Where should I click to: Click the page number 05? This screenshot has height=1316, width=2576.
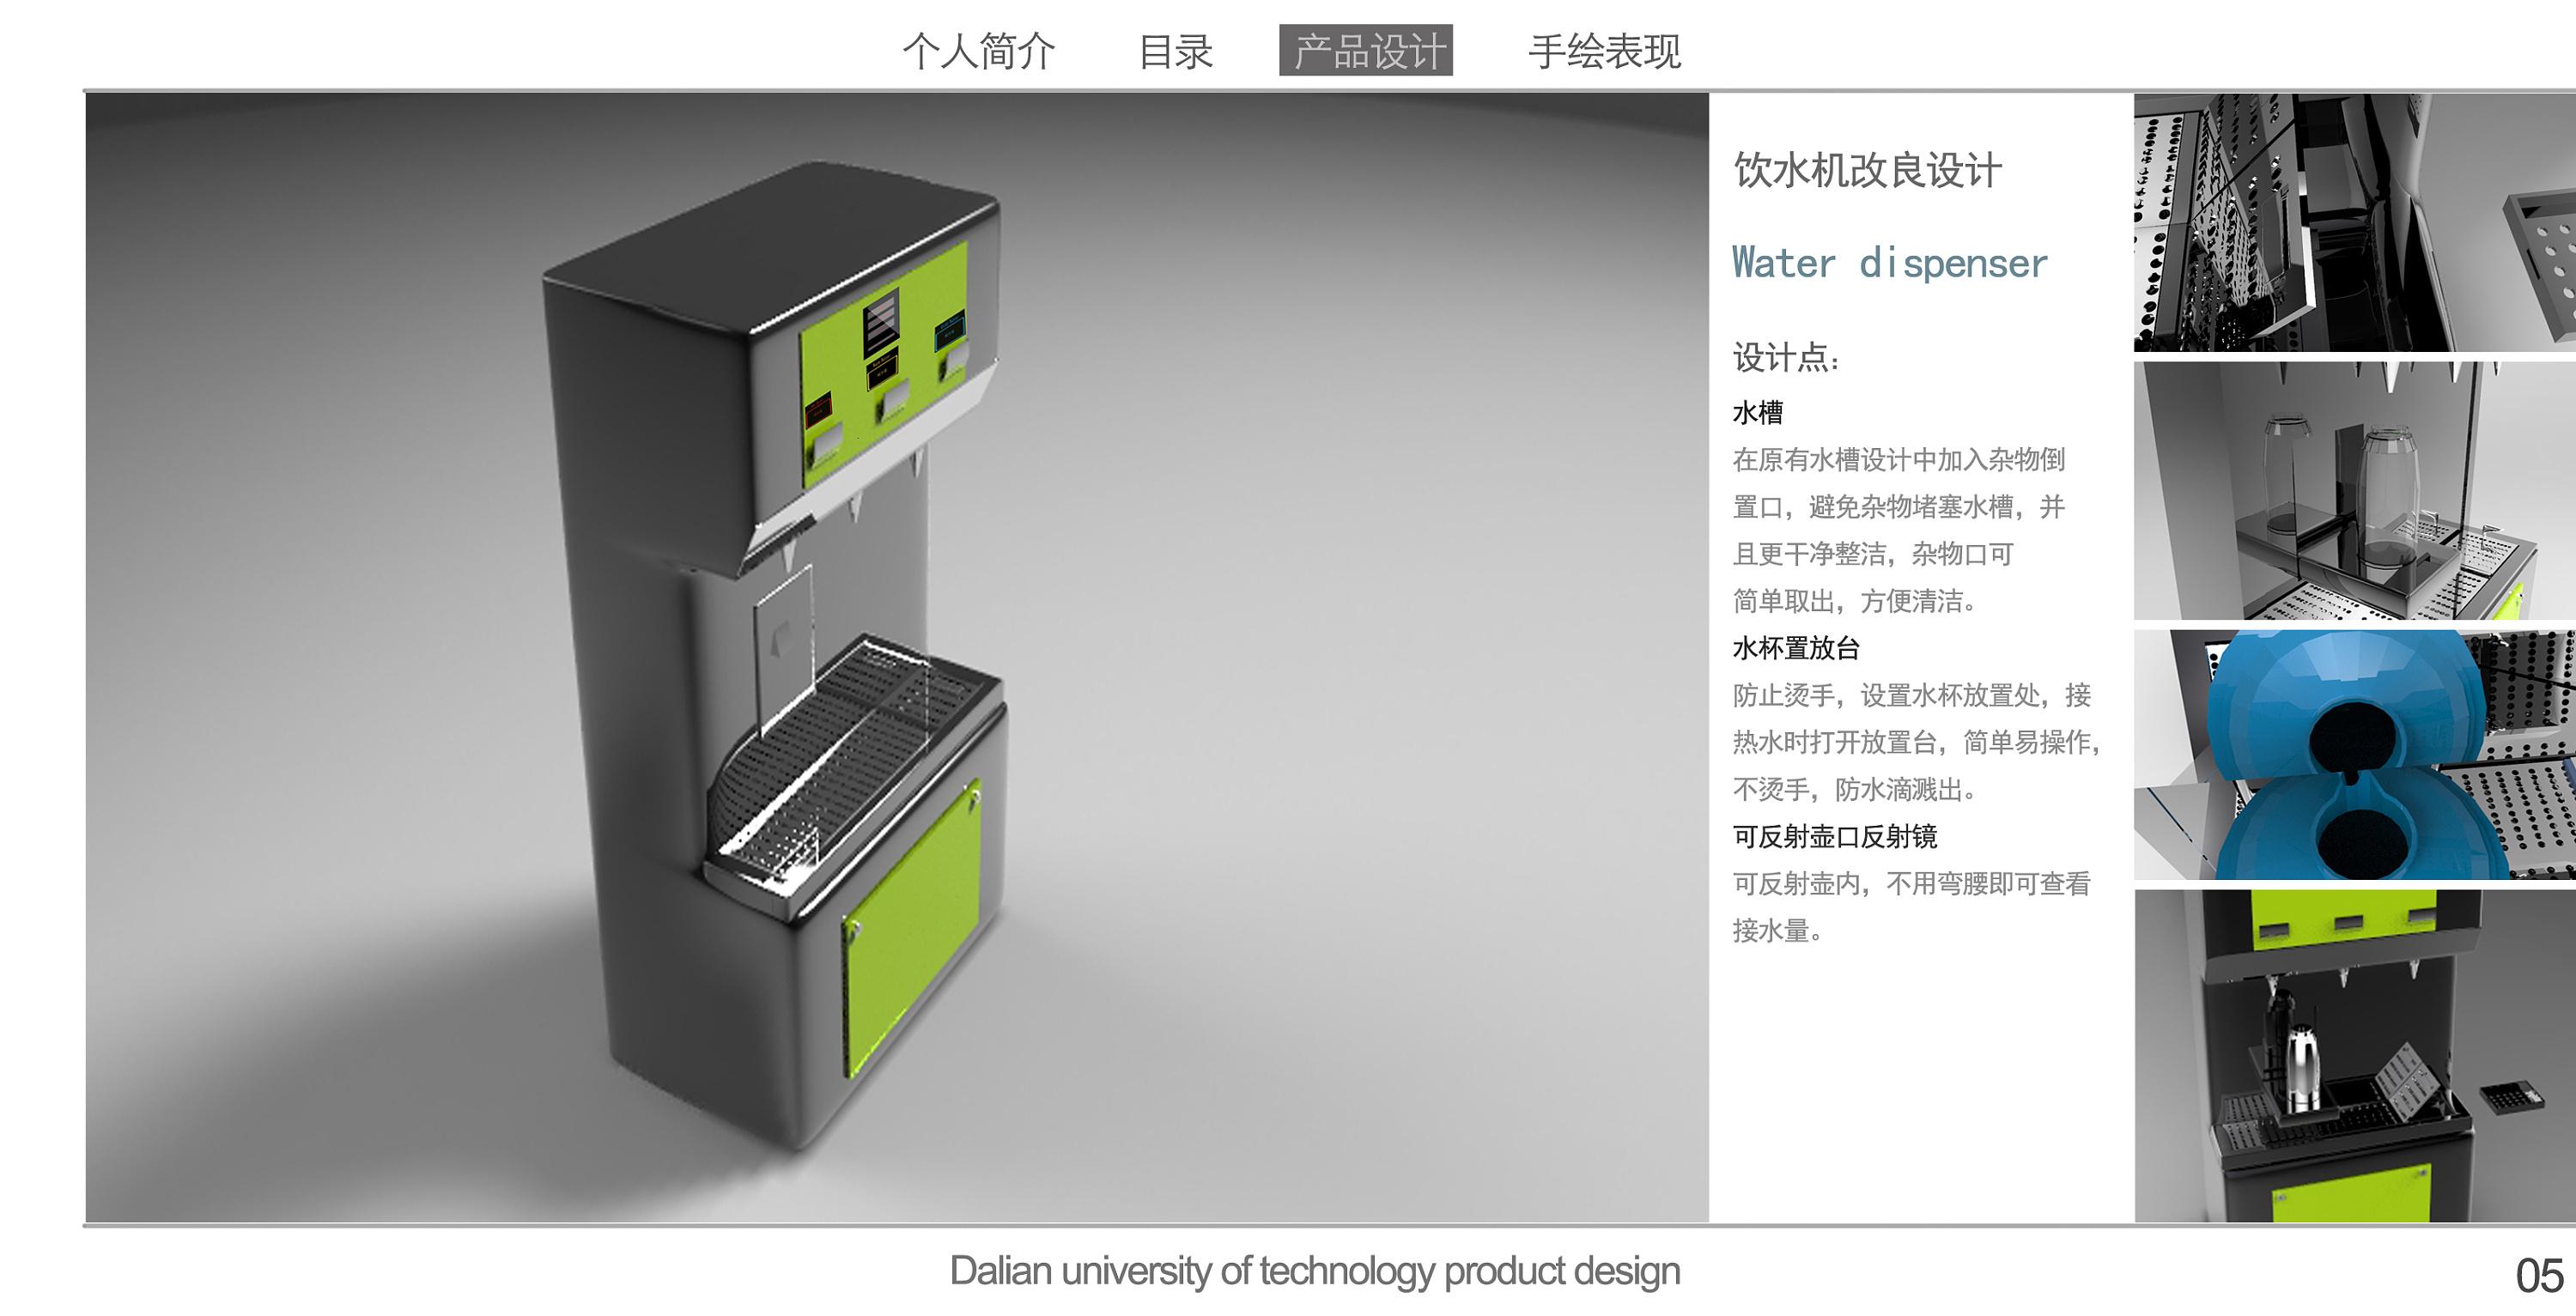2540,1275
